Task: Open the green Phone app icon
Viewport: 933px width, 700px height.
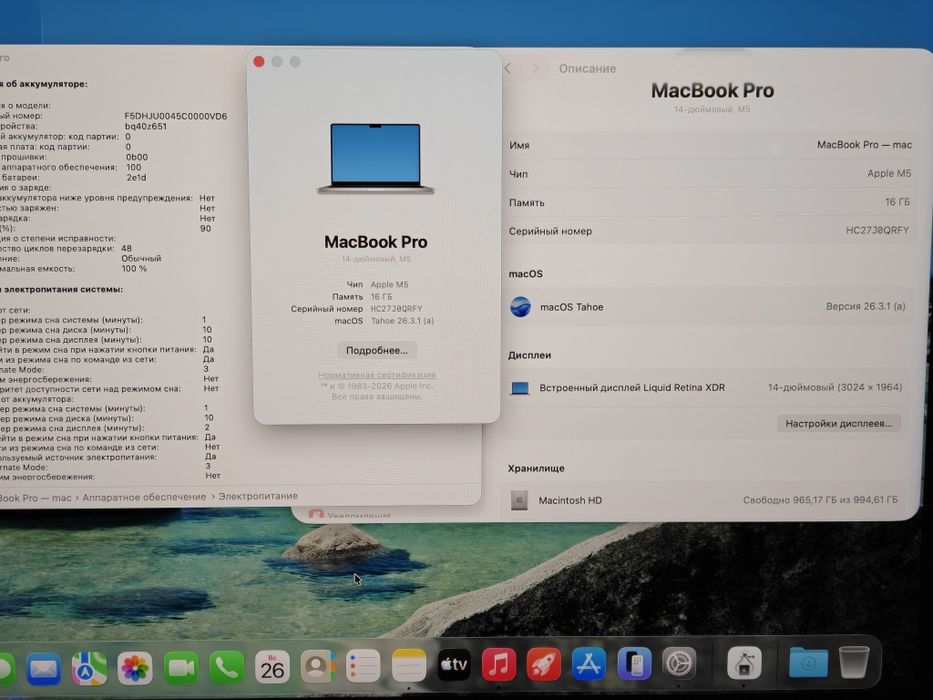Action: click(227, 667)
